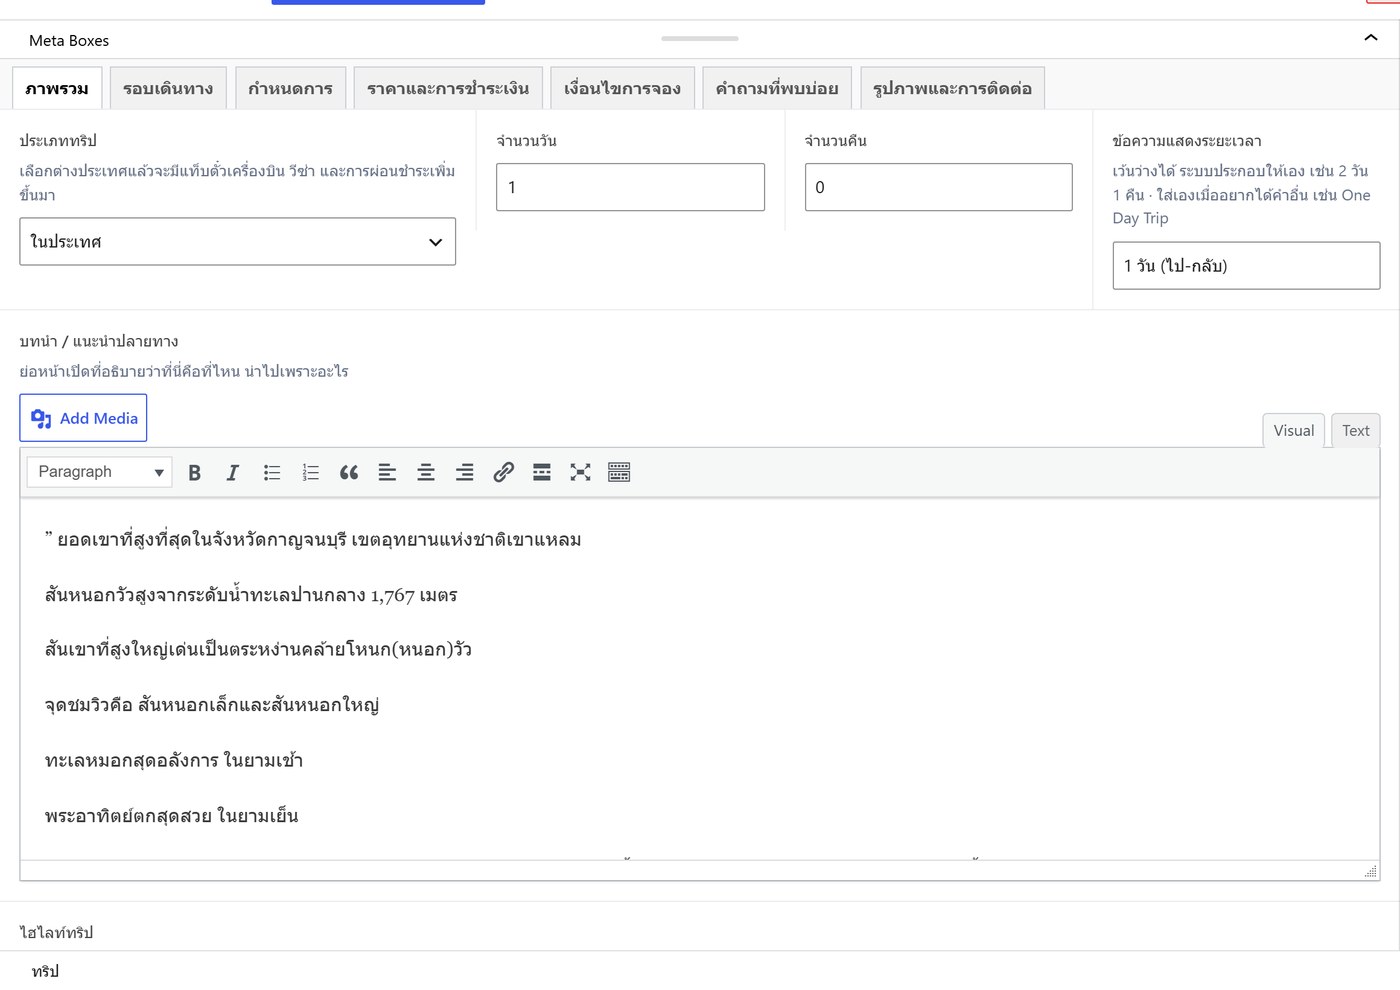Insert Read More tag
1400x990 pixels.
542,472
